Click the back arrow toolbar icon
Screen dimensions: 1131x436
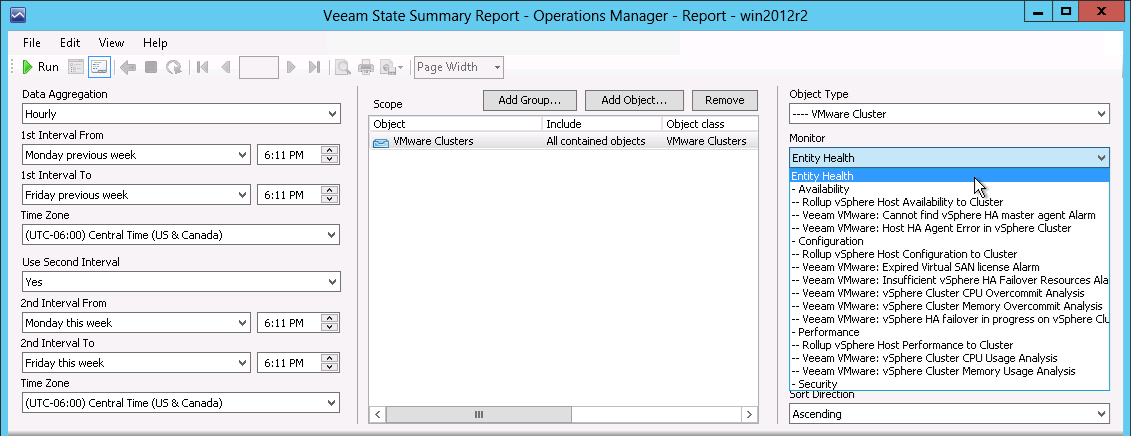pyautogui.click(x=128, y=67)
